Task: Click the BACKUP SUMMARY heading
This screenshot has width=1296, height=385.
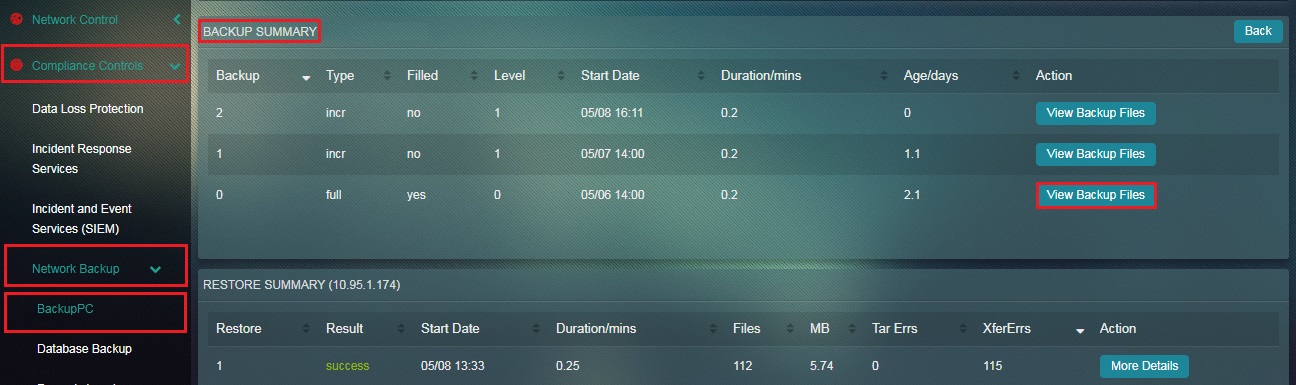Action: pos(260,32)
